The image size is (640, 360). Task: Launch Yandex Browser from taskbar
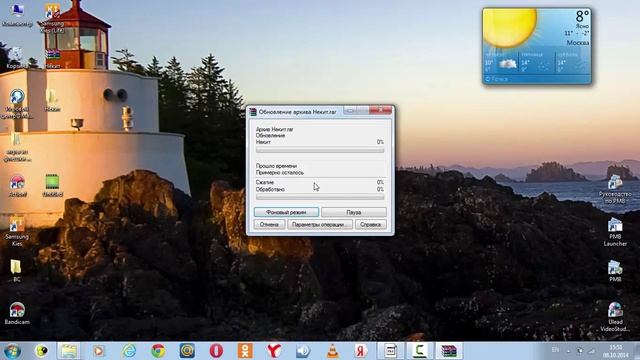coord(274,351)
